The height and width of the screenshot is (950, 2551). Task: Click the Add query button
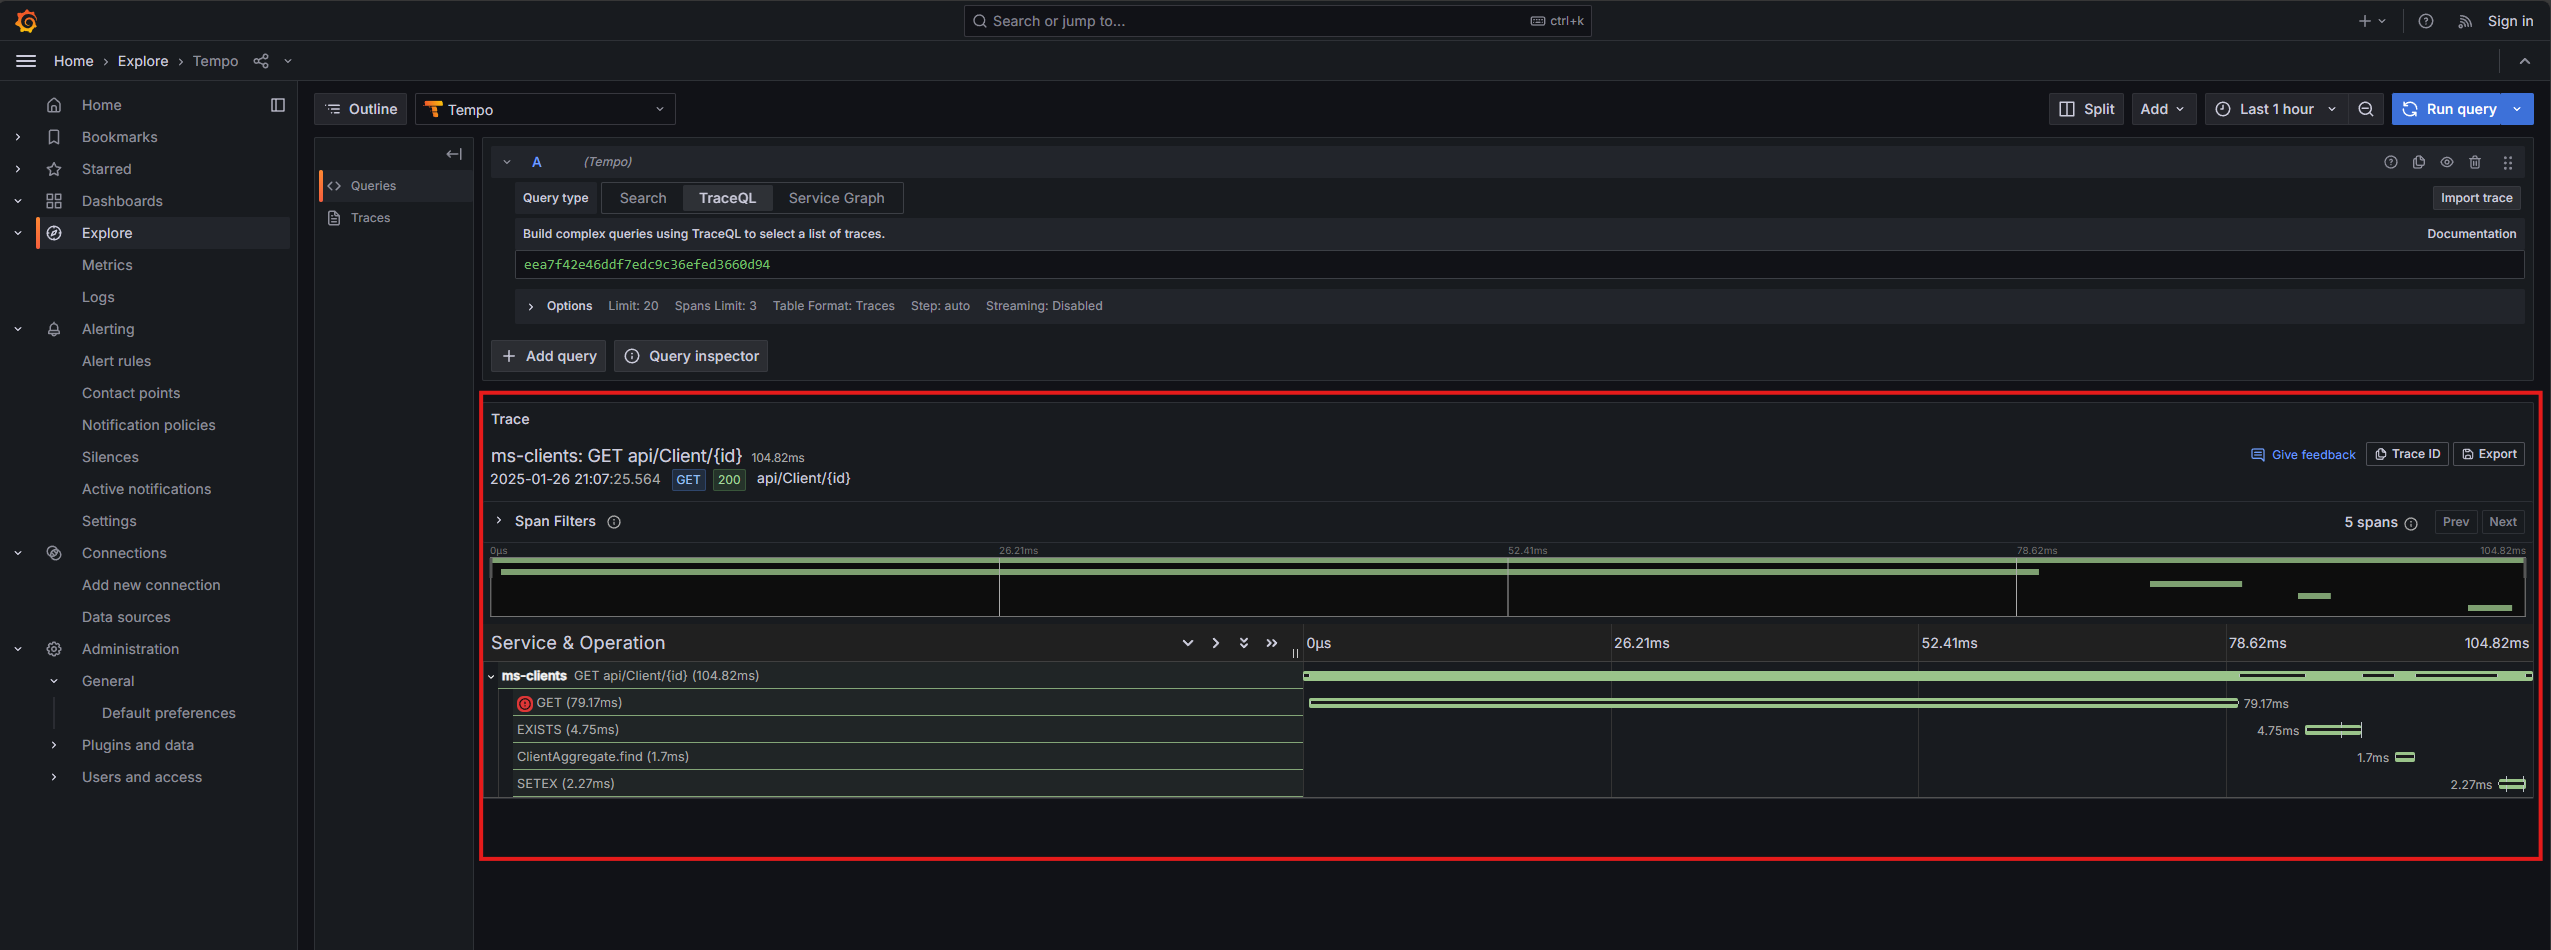point(549,356)
